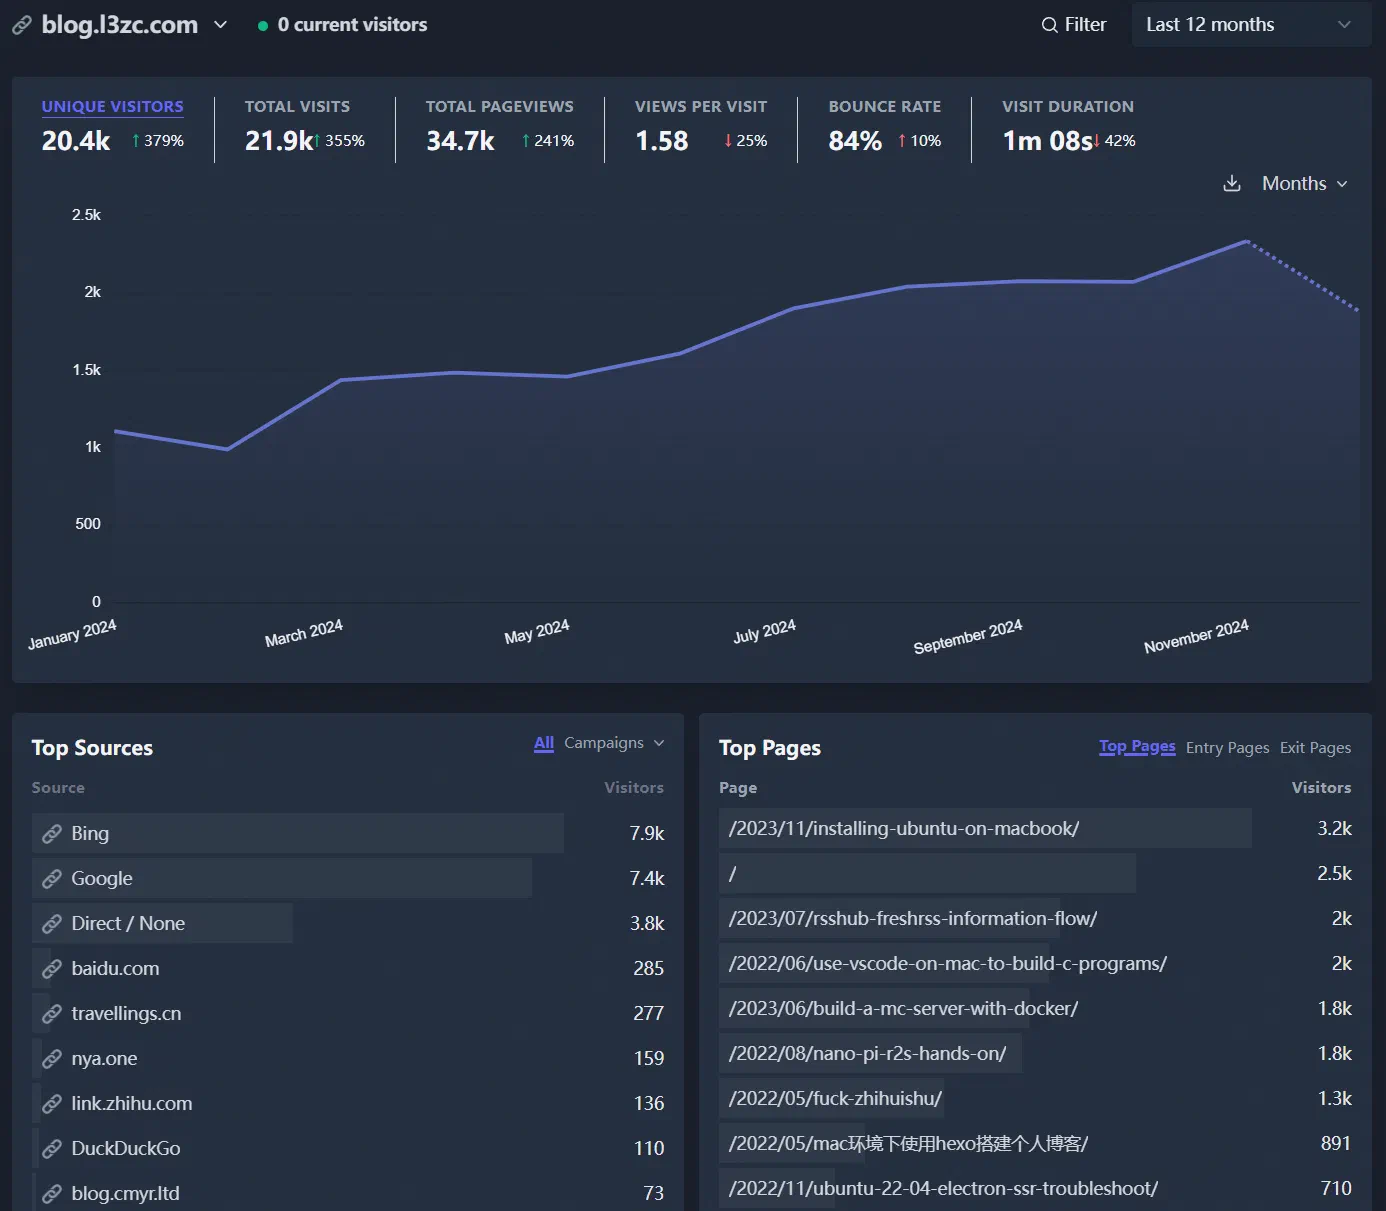Click the Google source link icon
The width and height of the screenshot is (1386, 1211).
click(x=52, y=879)
